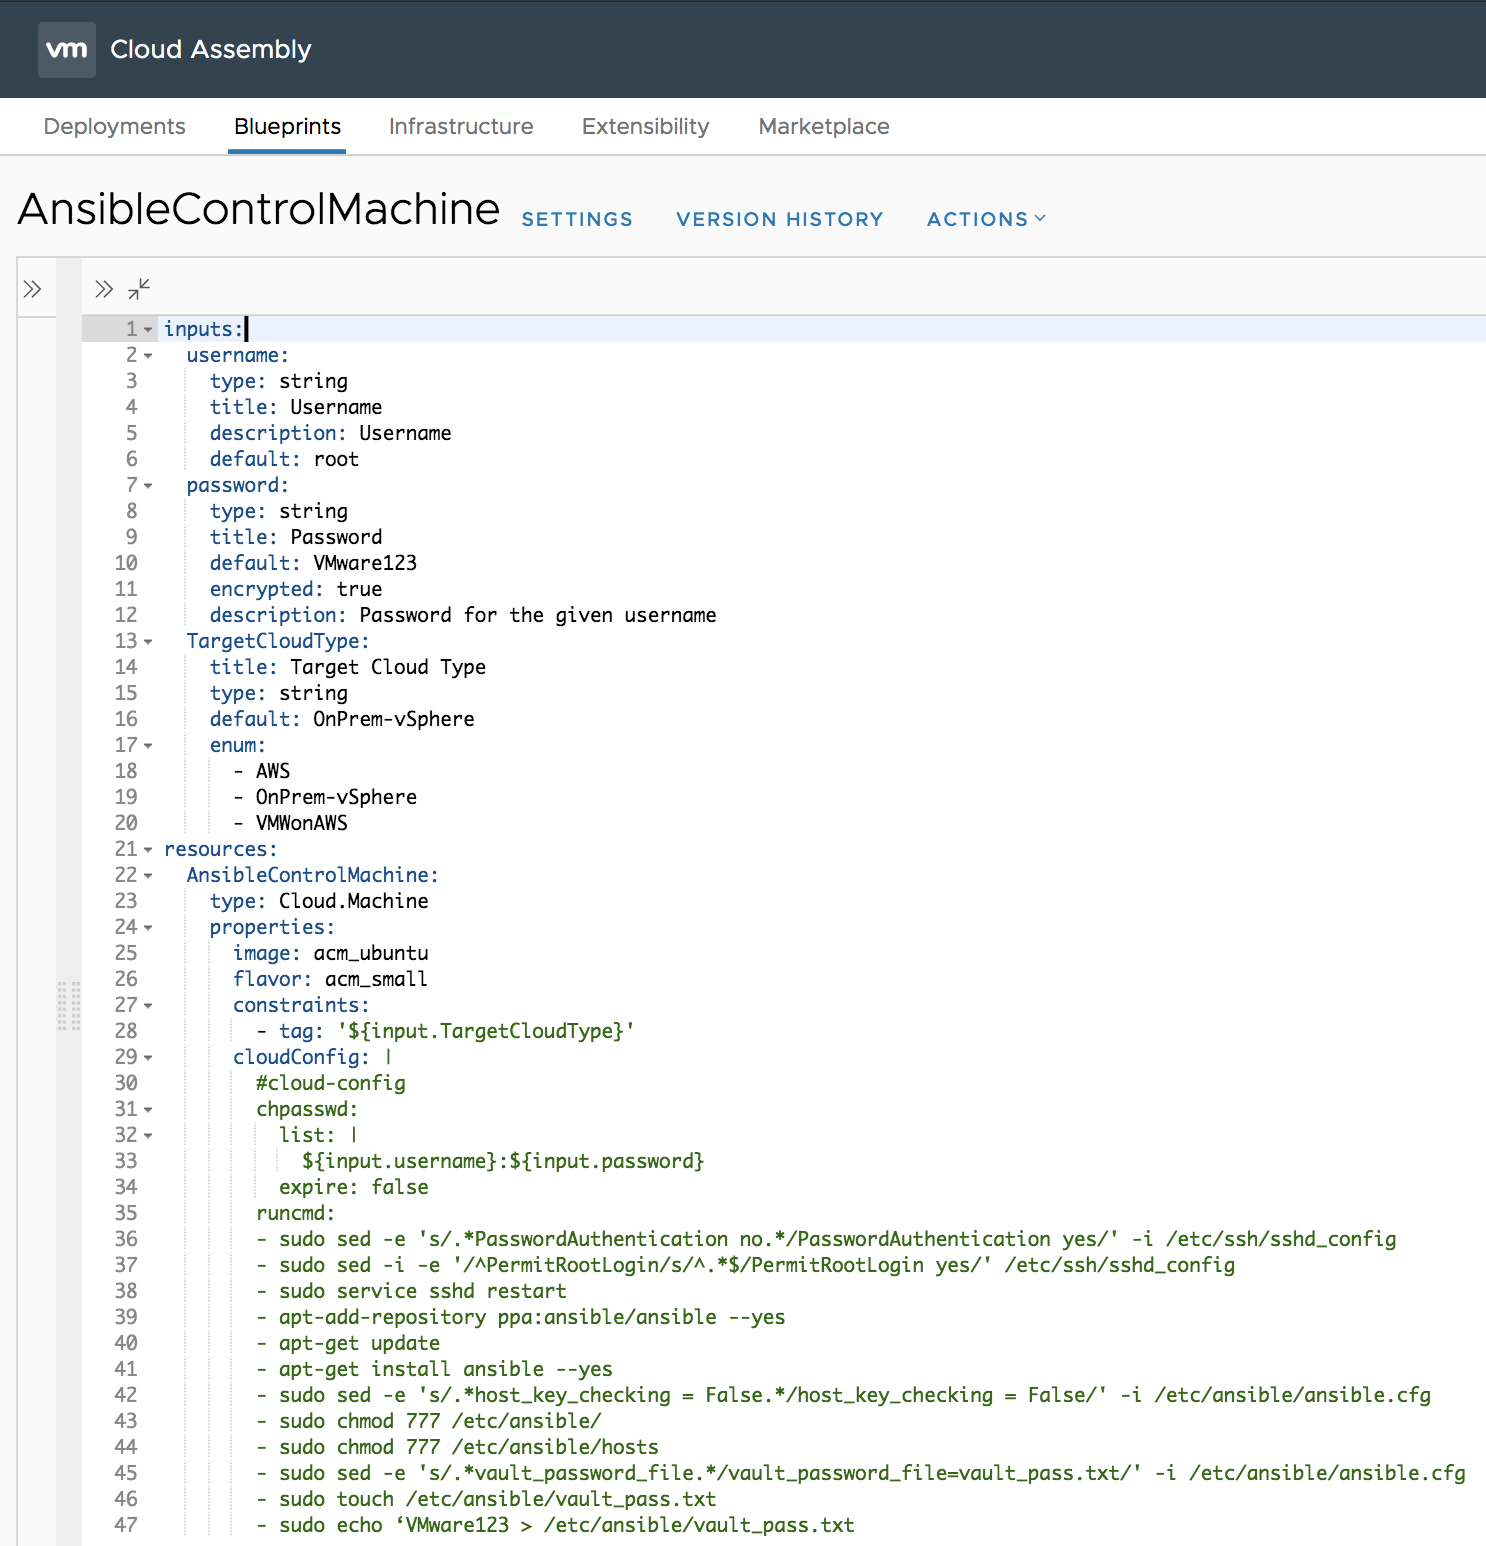The image size is (1486, 1546).
Task: Place cursor on 'default: root' line
Action: pos(284,459)
